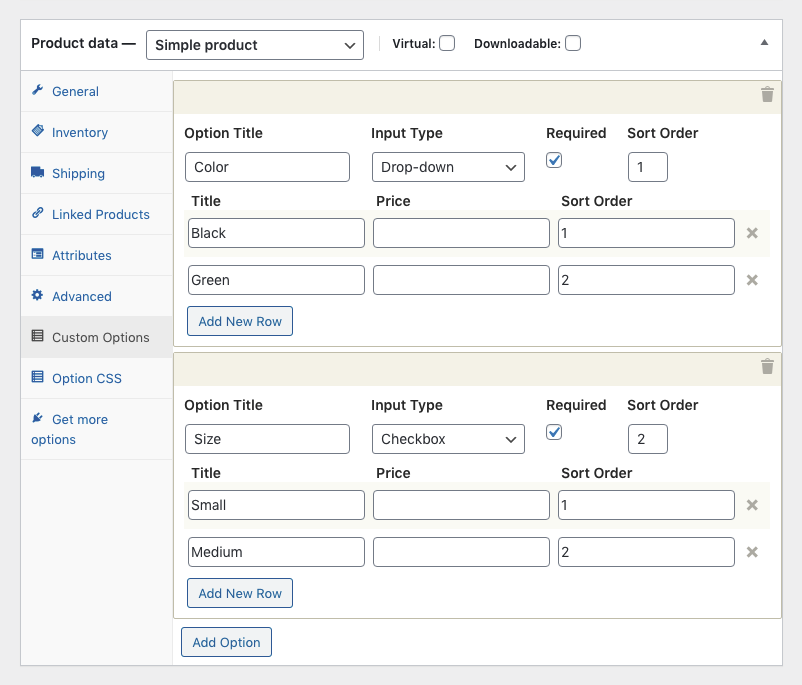Screen dimensions: 802x685
Task: Delete the Size option with trash icon
Action: point(767,367)
